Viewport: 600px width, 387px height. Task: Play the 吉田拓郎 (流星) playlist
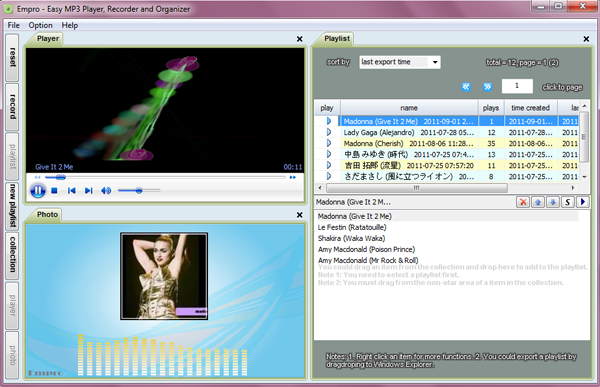329,165
